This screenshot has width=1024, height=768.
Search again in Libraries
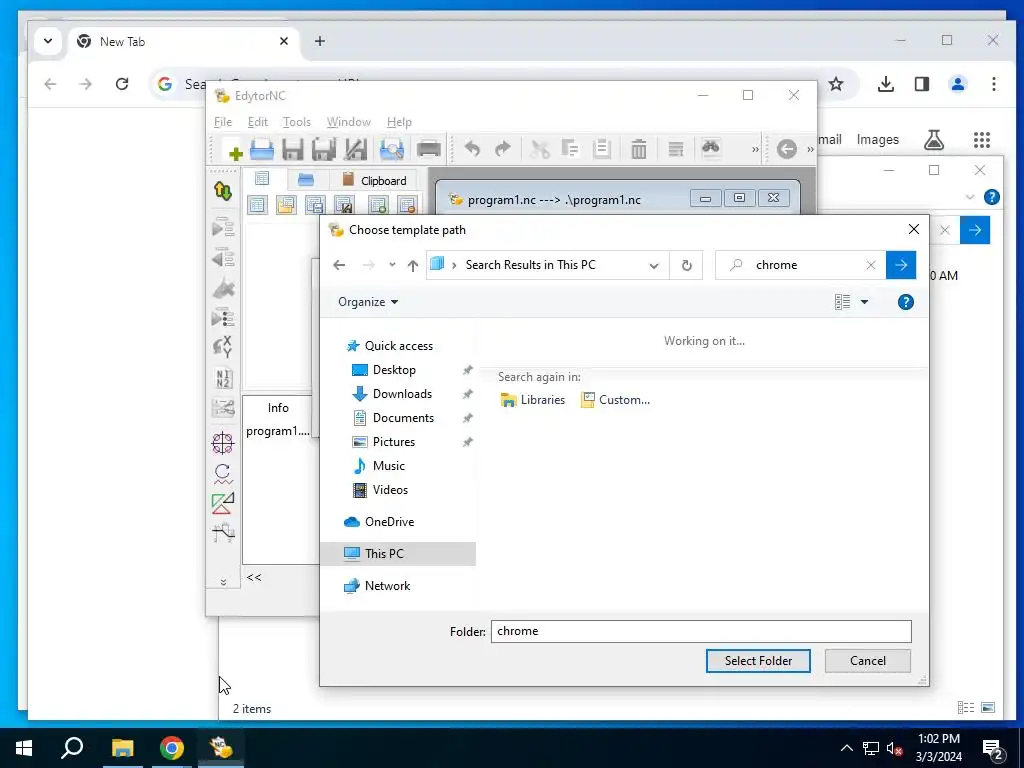(532, 400)
